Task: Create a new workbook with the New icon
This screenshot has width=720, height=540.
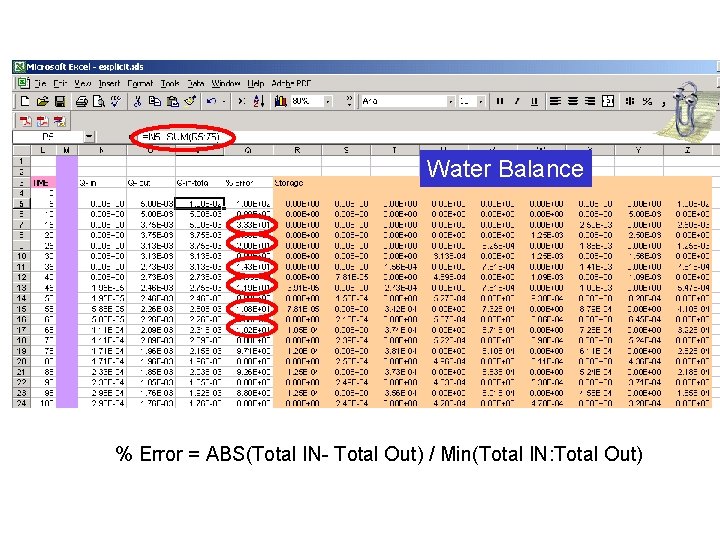Action: [25, 101]
